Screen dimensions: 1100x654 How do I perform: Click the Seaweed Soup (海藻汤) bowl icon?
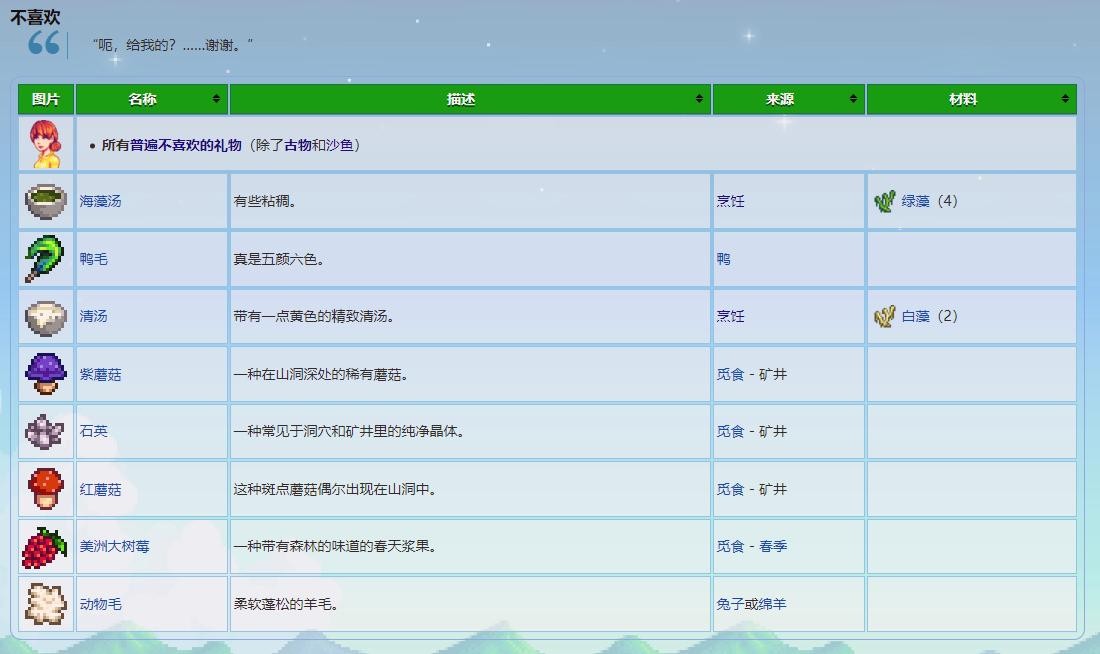[45, 201]
